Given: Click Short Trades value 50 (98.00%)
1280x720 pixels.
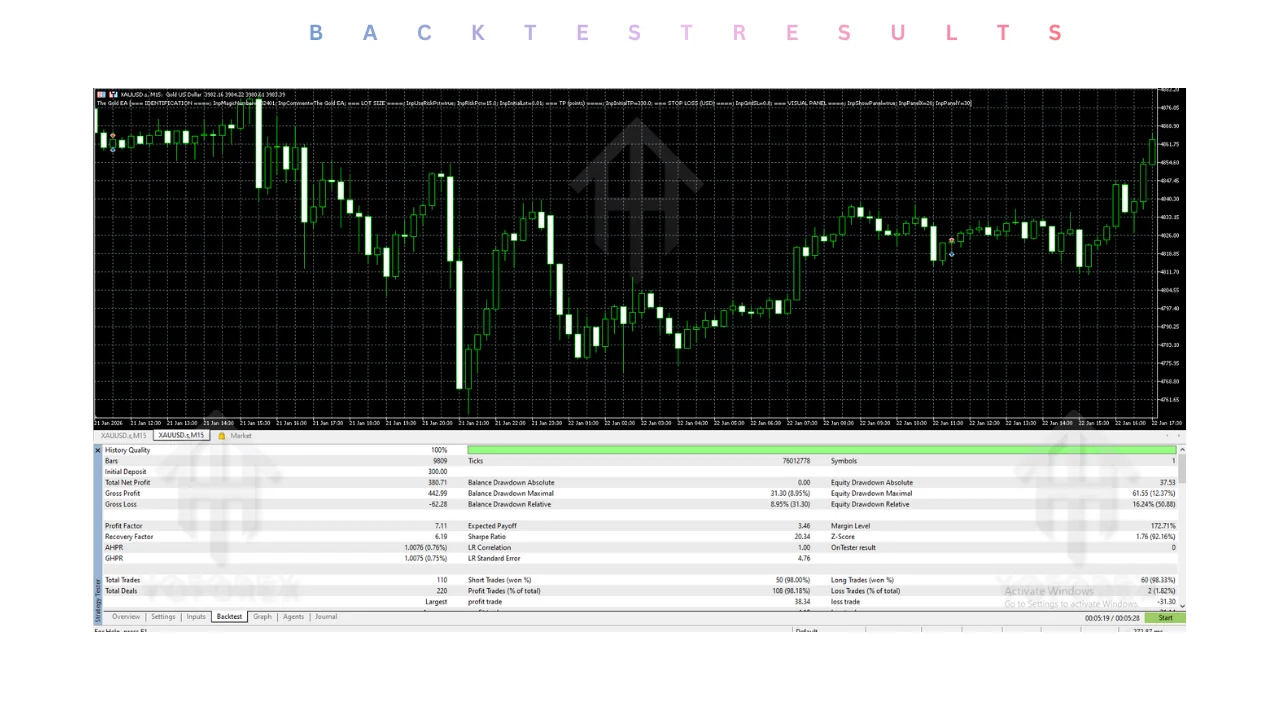Looking at the screenshot, I should [793, 580].
